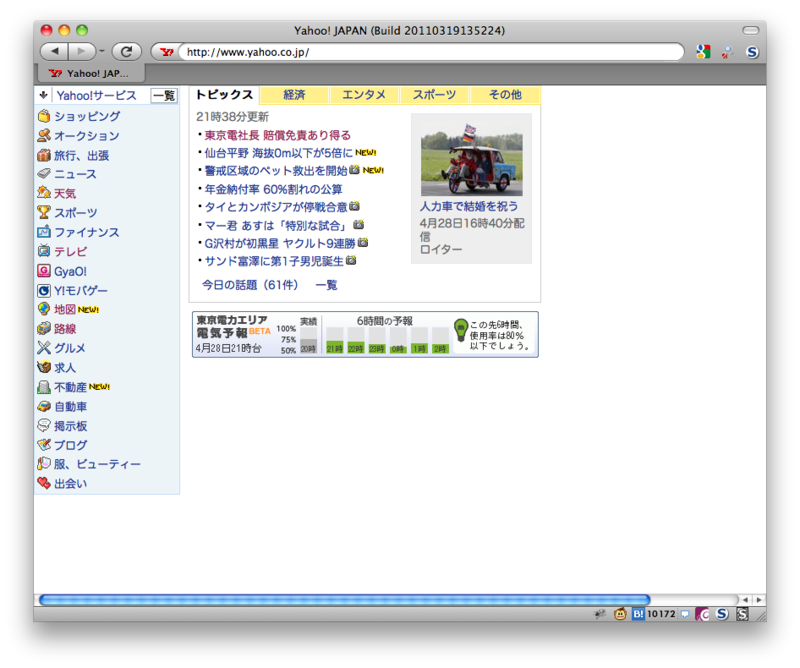Open the 求人 jobs icon

[x=44, y=367]
